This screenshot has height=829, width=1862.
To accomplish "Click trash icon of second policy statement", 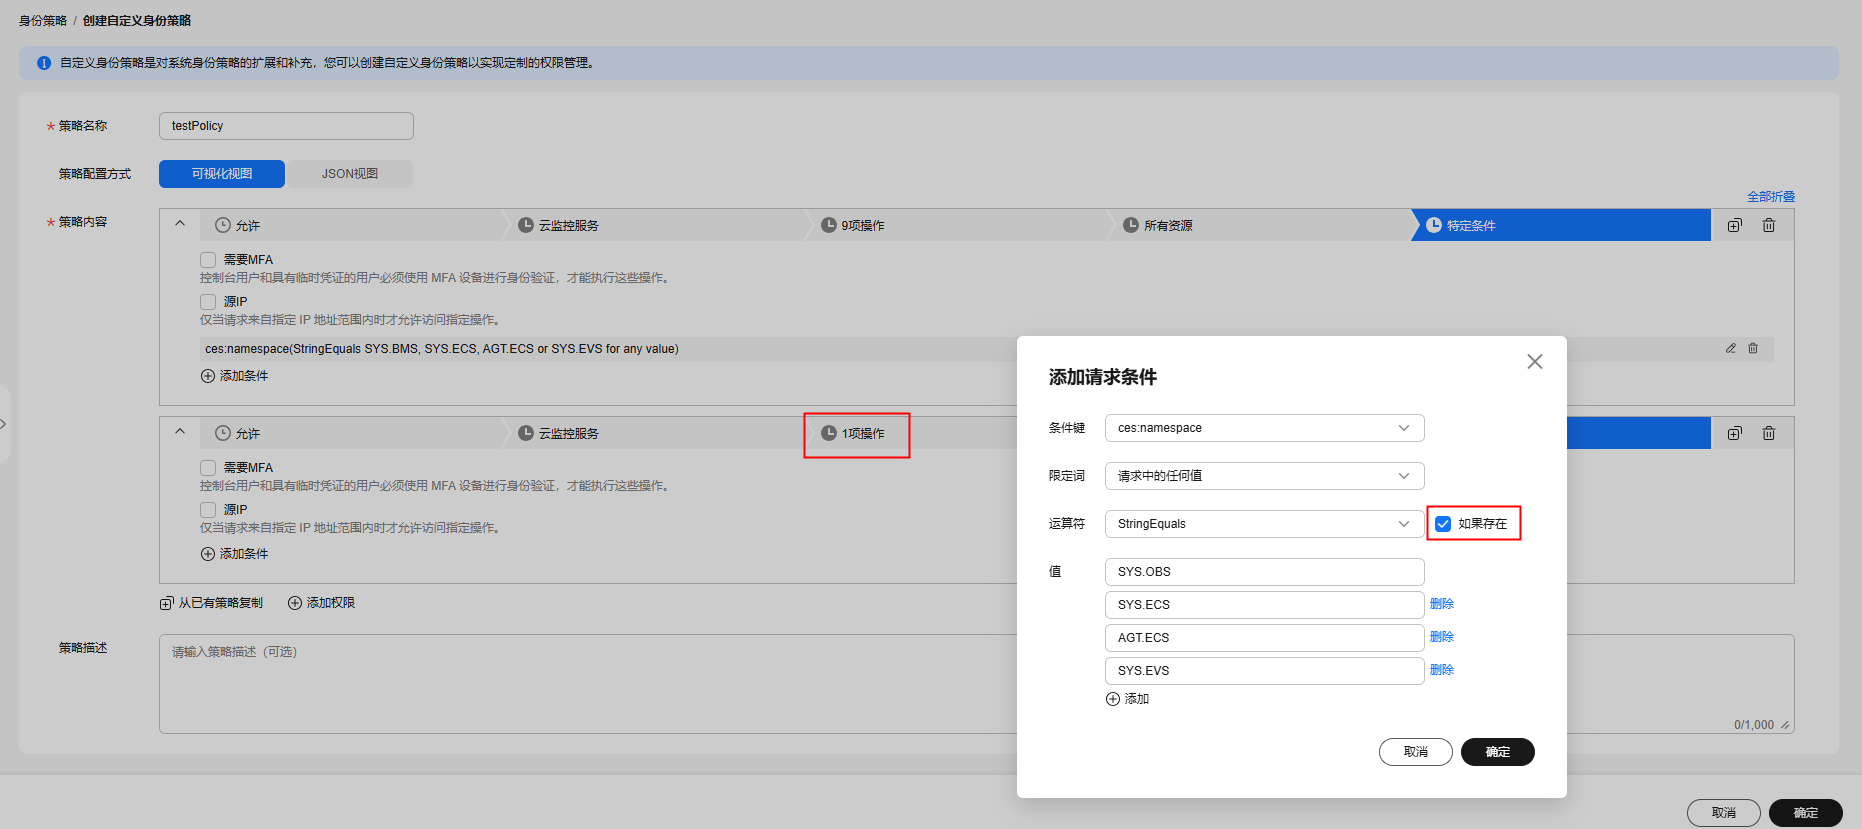I will point(1768,434).
